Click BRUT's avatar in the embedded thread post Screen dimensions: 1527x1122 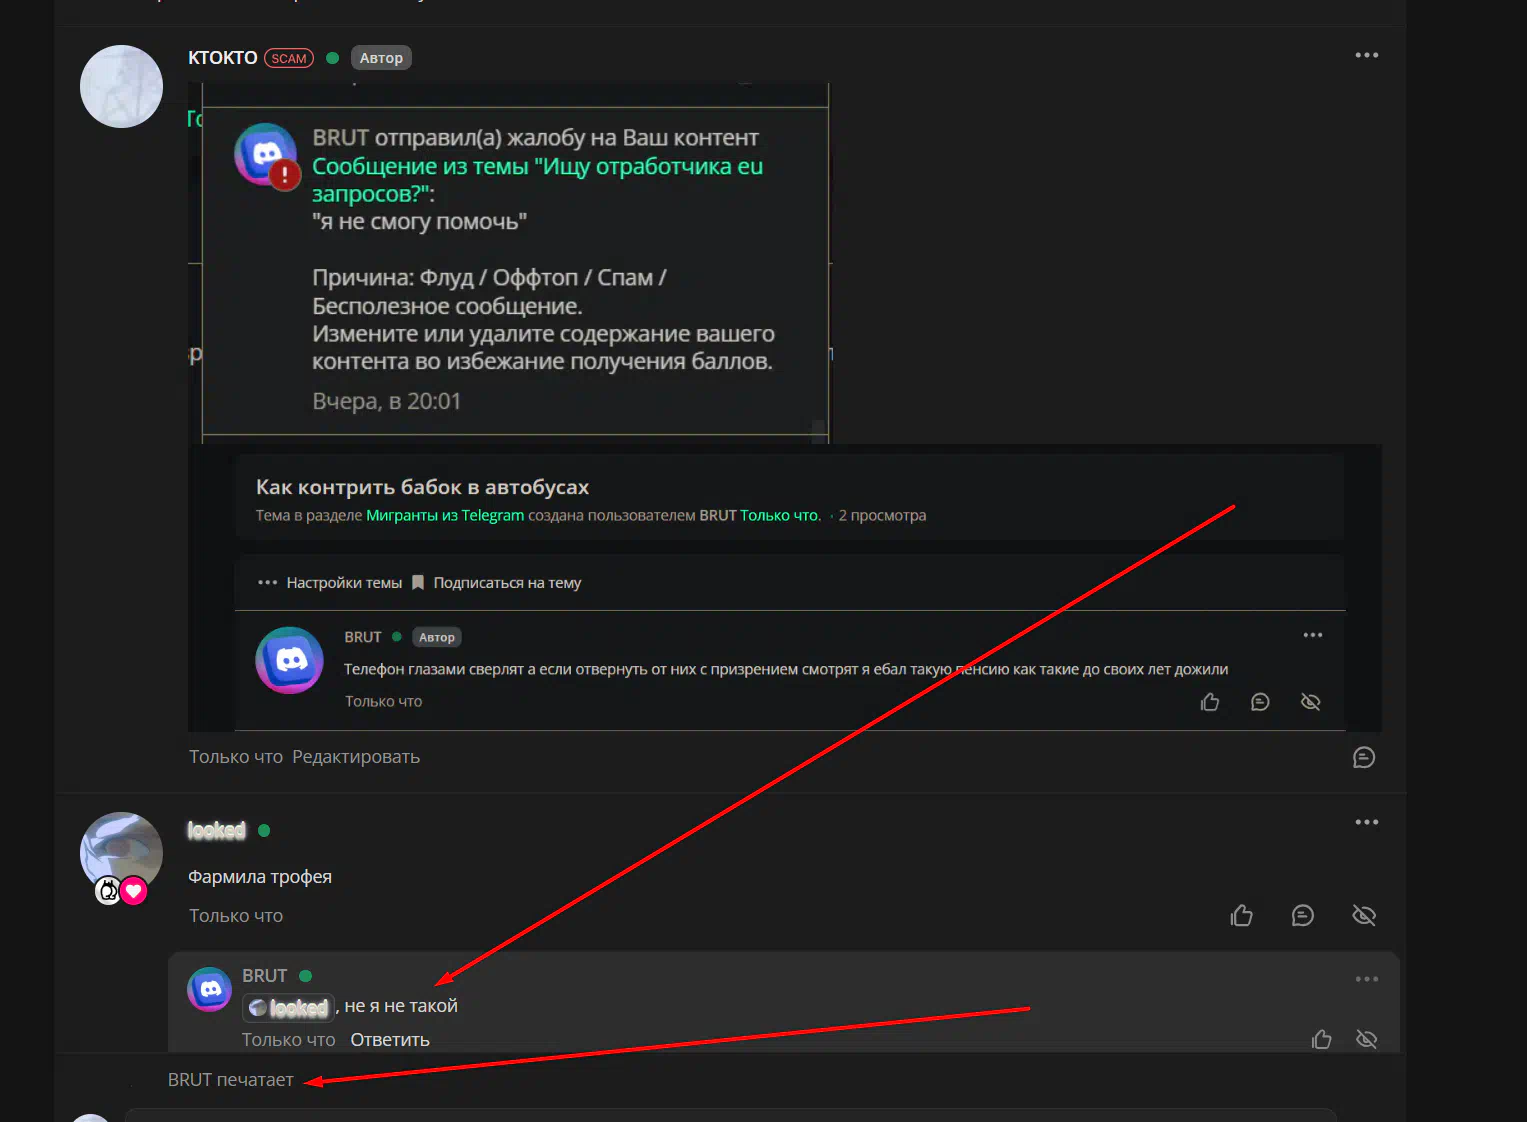pyautogui.click(x=289, y=660)
